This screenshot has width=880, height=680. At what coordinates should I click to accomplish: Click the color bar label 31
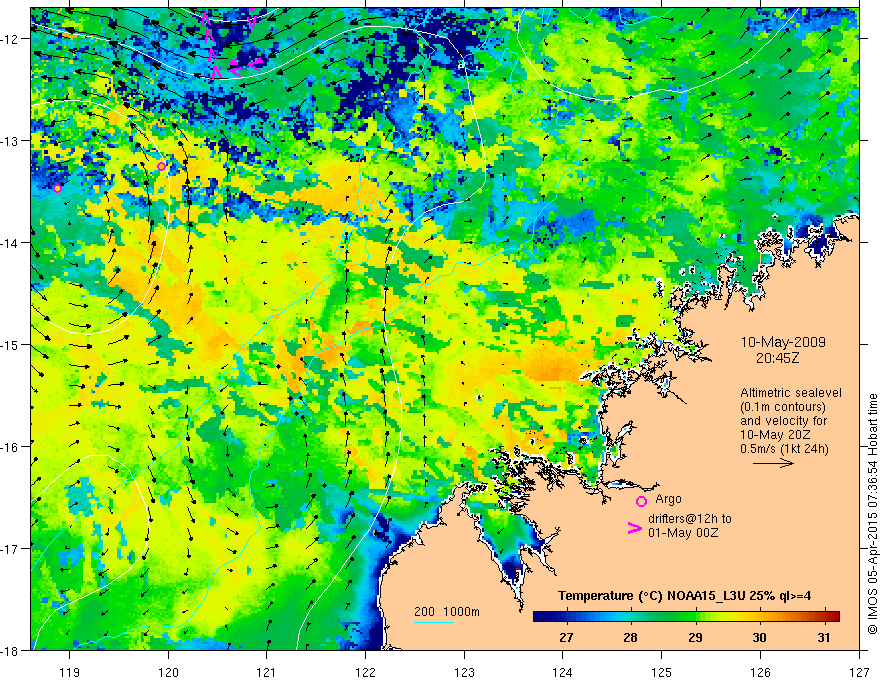pyautogui.click(x=823, y=637)
